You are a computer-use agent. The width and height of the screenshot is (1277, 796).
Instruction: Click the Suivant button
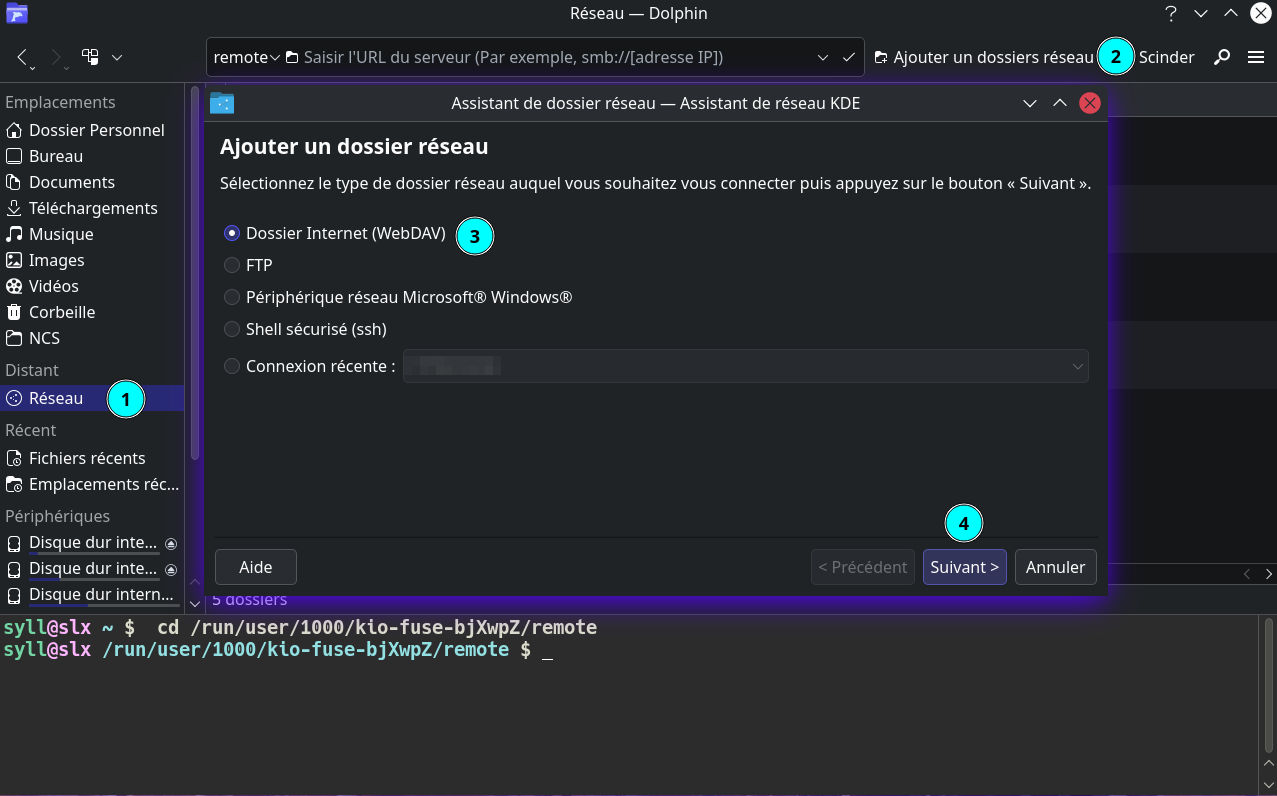(x=964, y=567)
